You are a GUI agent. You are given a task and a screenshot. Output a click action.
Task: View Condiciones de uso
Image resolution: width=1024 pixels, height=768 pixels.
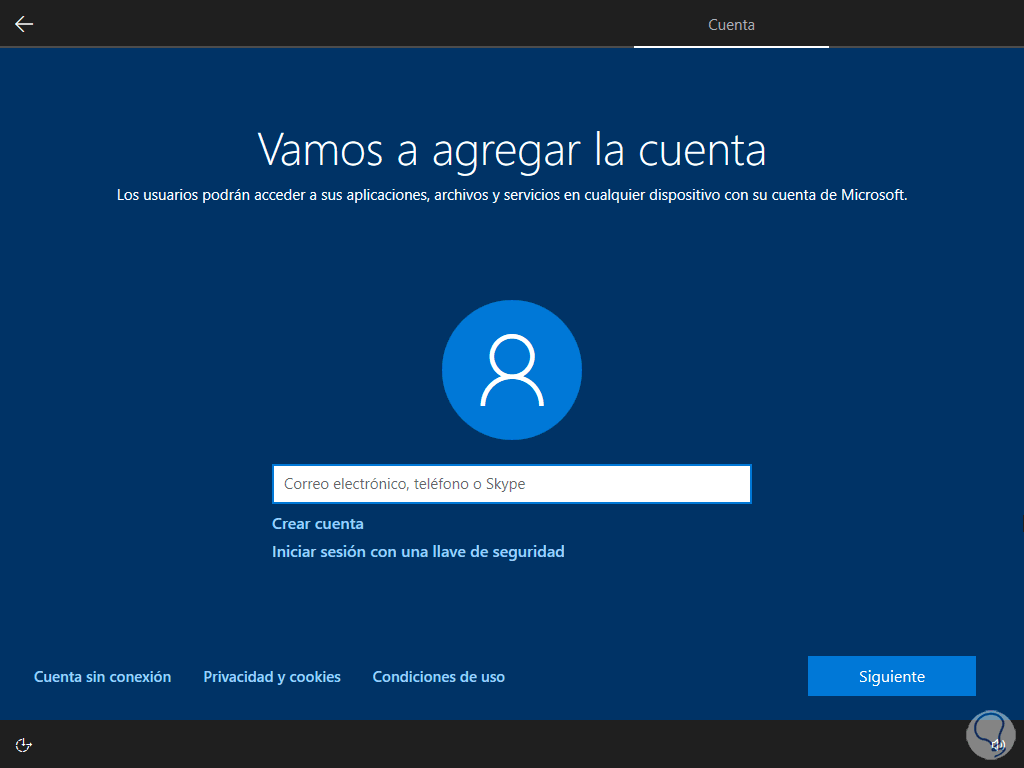[x=438, y=676]
